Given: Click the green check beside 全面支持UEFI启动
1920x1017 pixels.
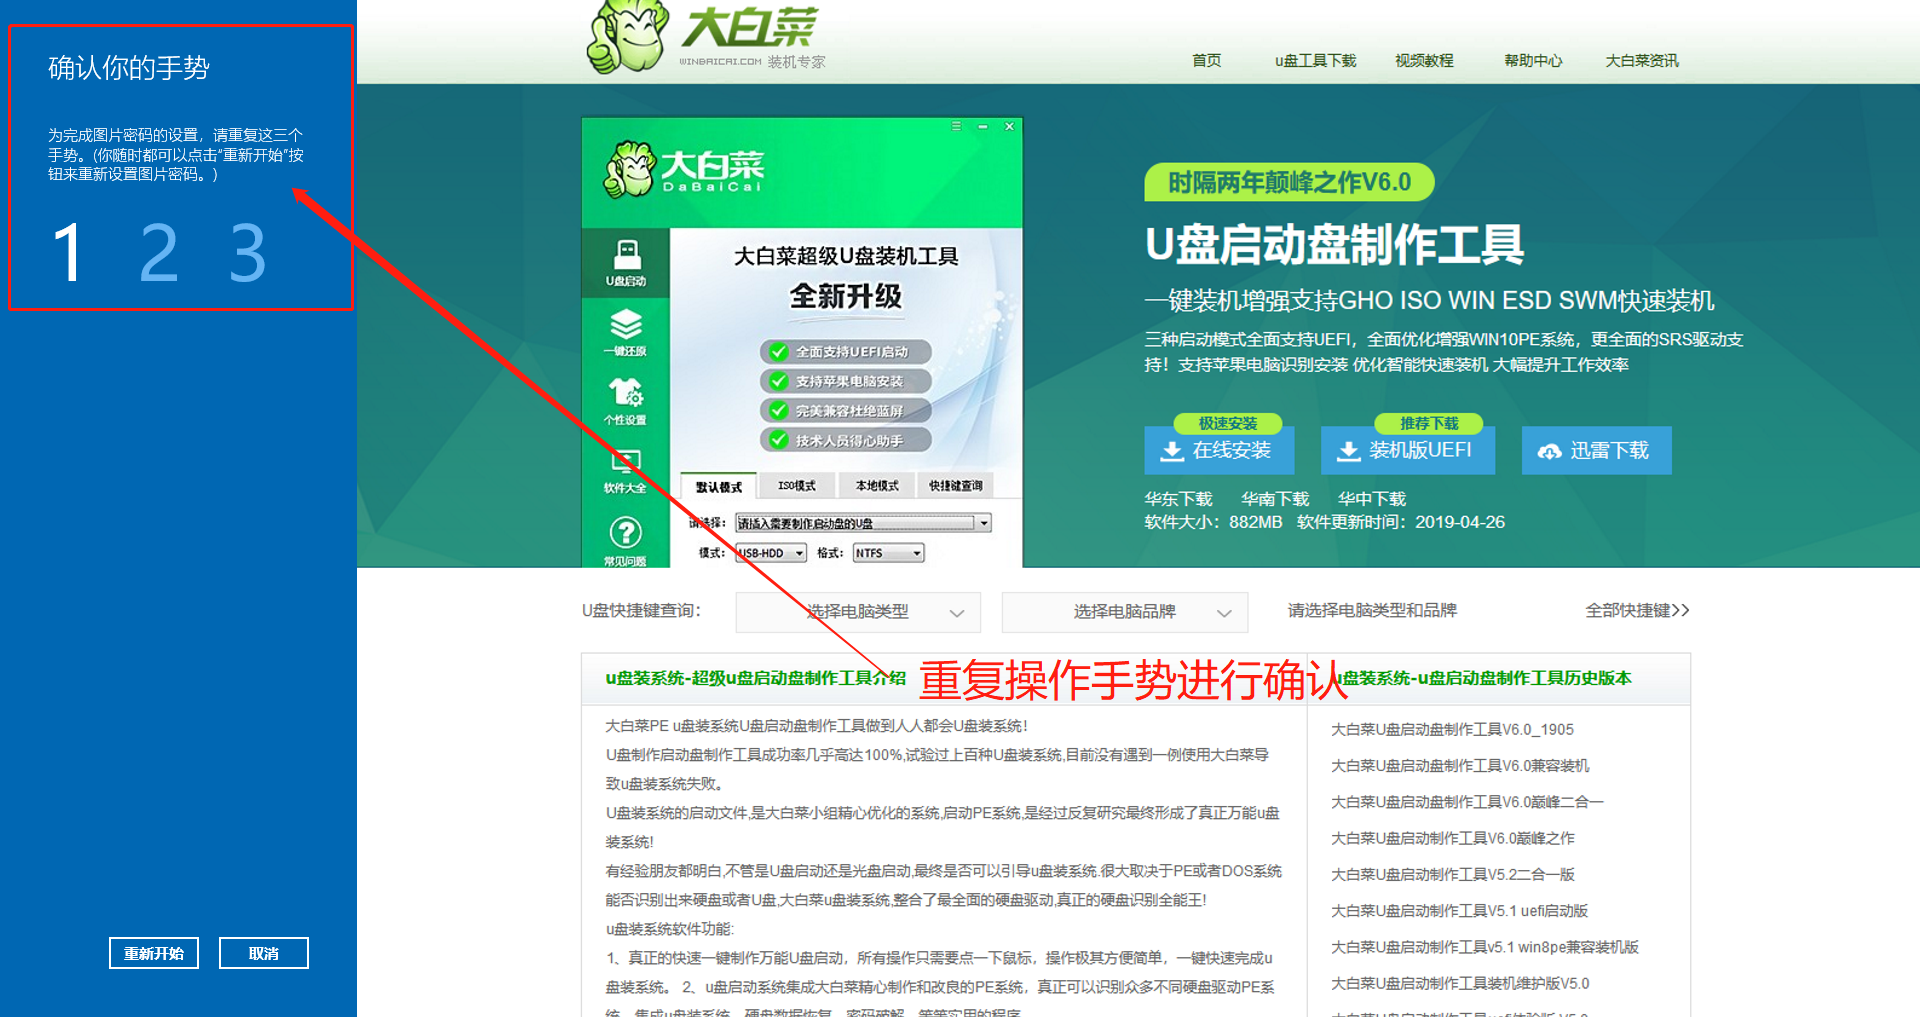Looking at the screenshot, I should point(779,351).
